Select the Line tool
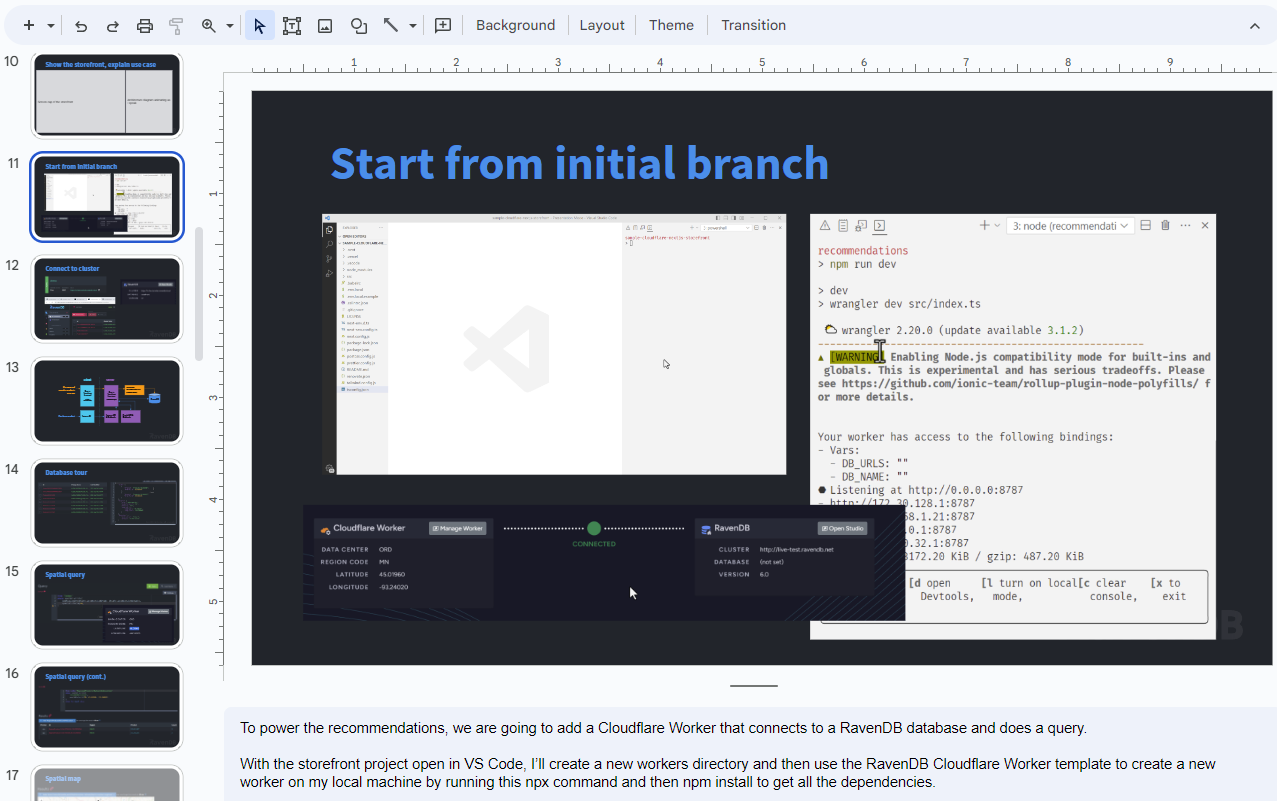This screenshot has width=1277, height=801. coord(391,25)
